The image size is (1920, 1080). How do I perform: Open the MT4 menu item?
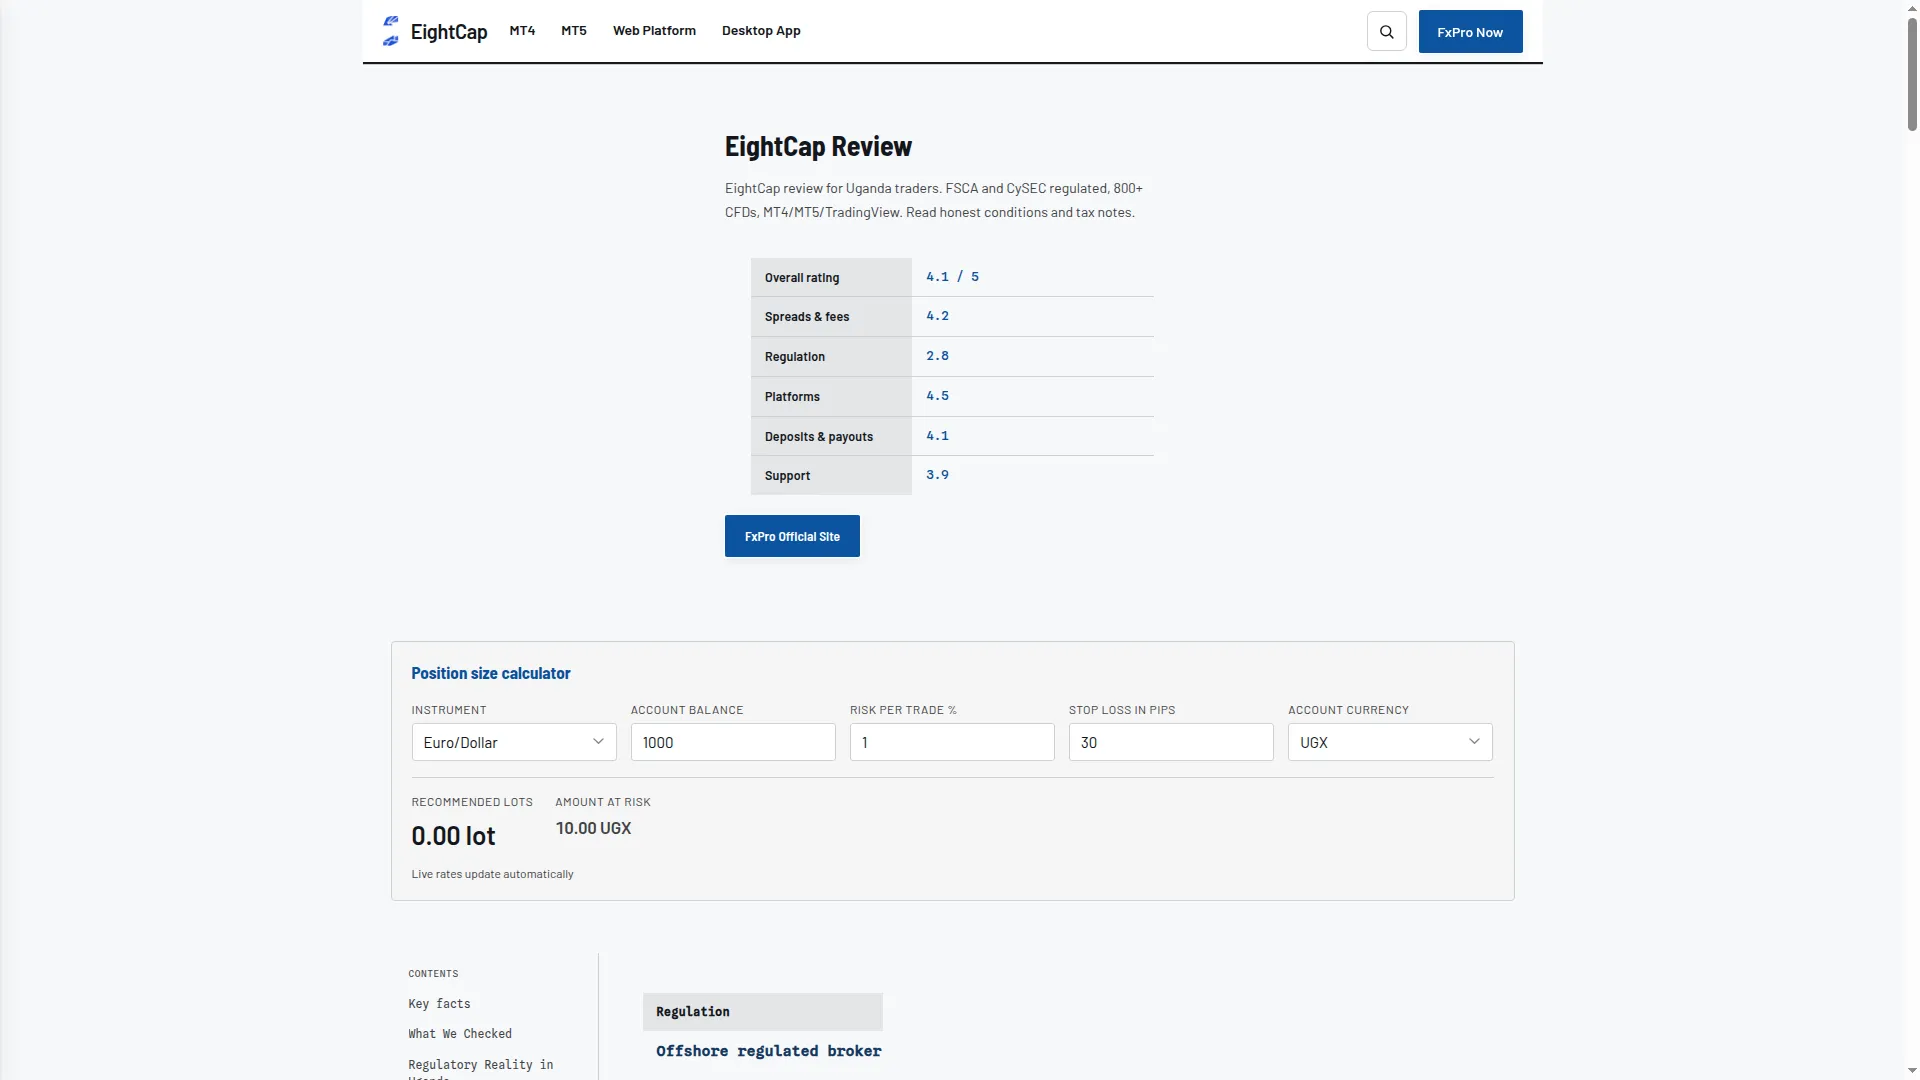(x=522, y=31)
